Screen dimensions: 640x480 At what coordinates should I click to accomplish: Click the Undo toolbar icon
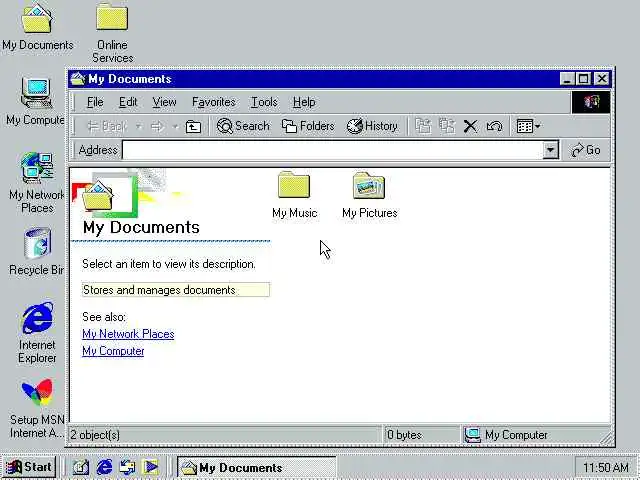(x=494, y=126)
